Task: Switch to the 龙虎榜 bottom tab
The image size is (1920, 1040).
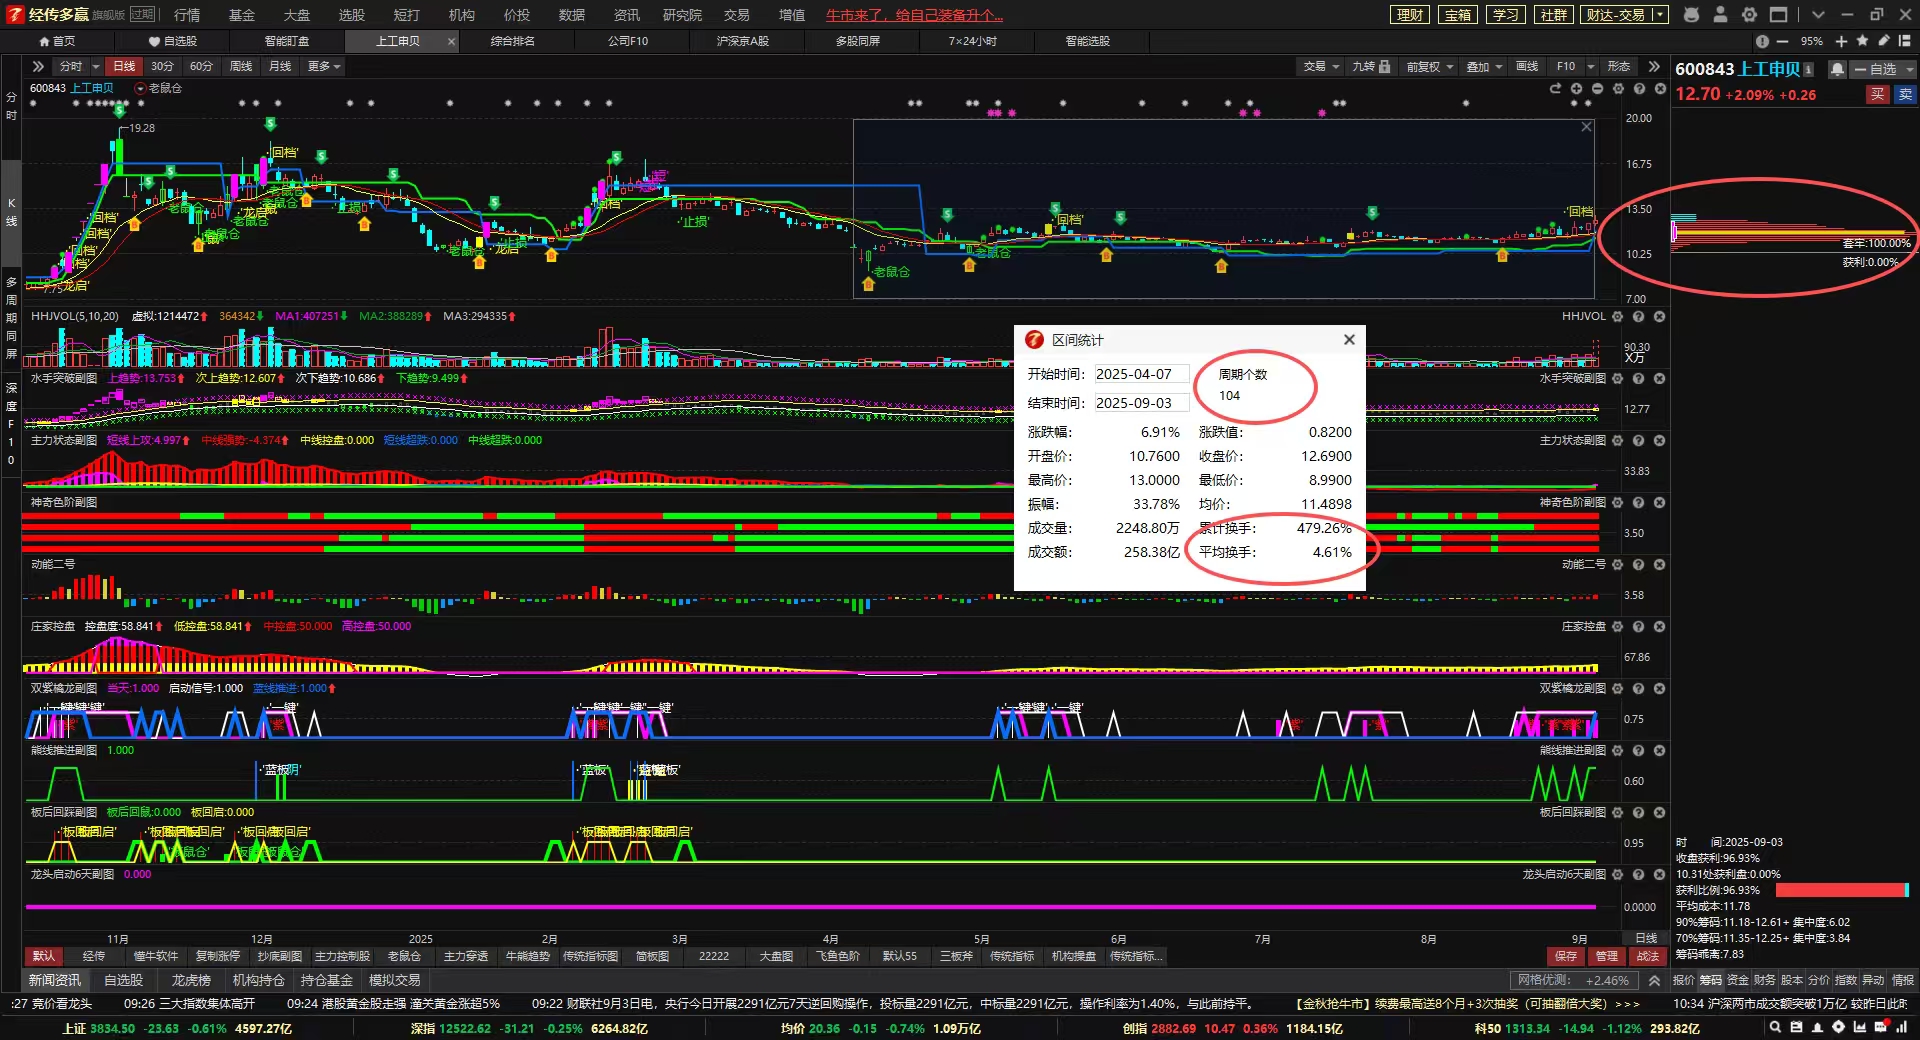Action: (191, 980)
